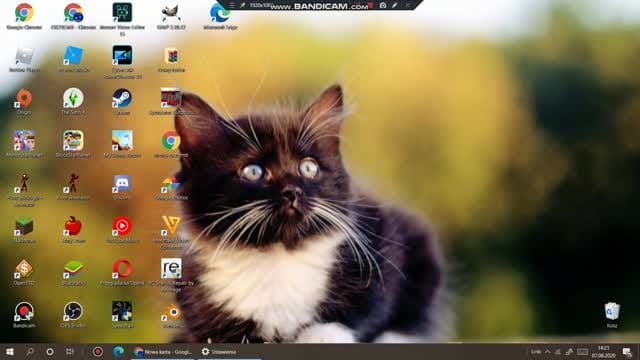Switch to the Nowa karta Chrome taskbar window
Viewport: 640px width, 360px height.
tap(164, 351)
